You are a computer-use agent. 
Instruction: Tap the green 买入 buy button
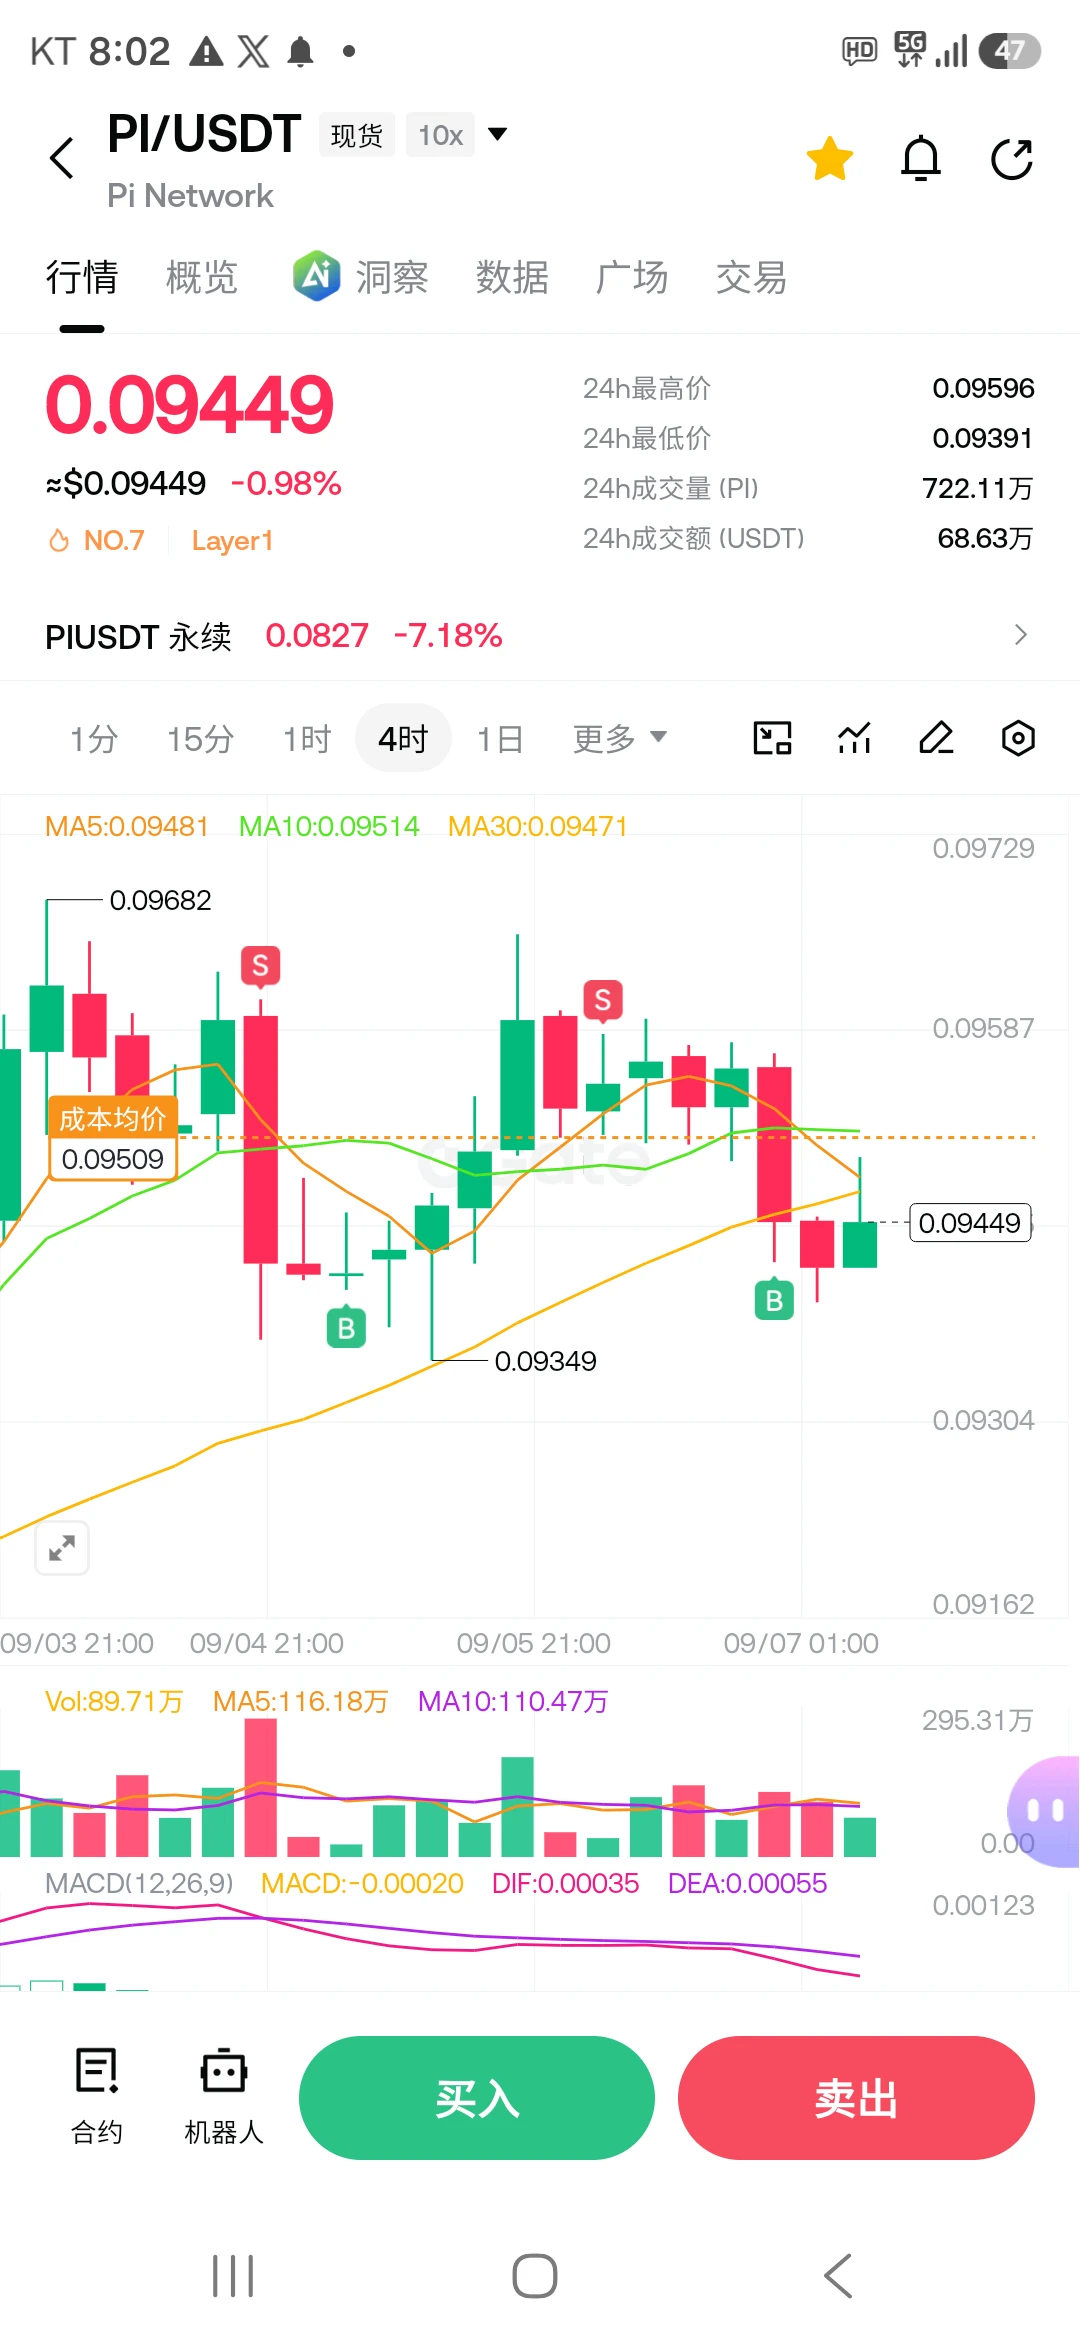coord(477,2098)
